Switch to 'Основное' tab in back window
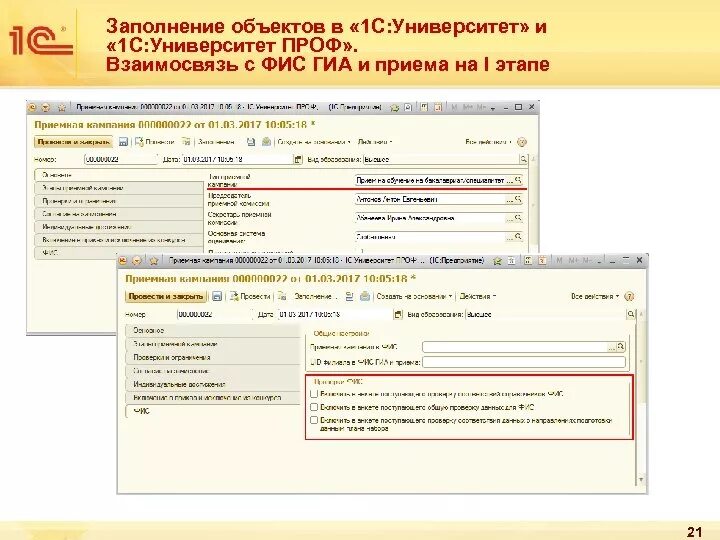The image size is (720, 540). pyautogui.click(x=118, y=175)
